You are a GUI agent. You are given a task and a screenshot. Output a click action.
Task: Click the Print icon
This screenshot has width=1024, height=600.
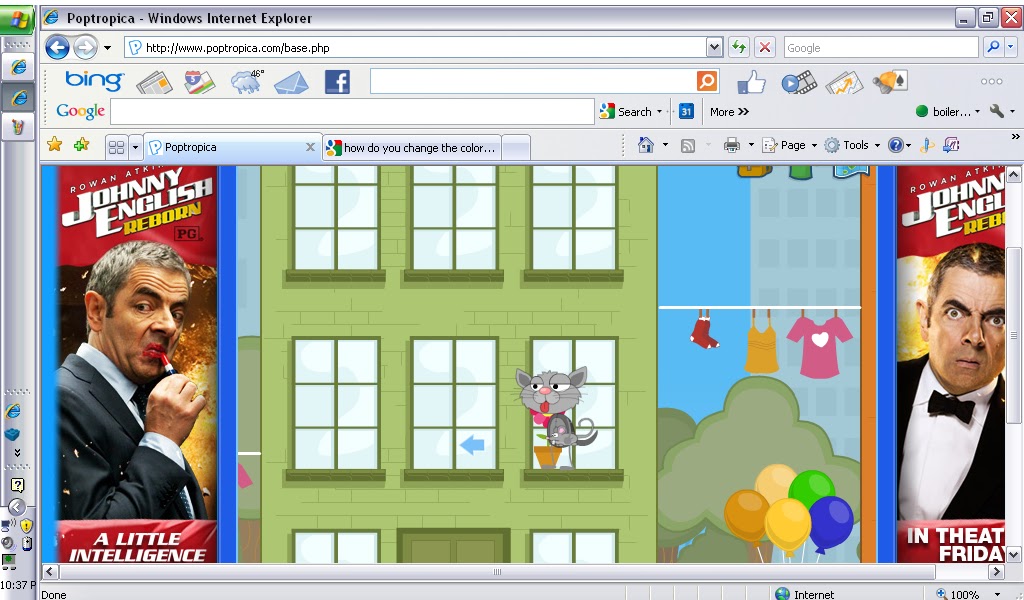pyautogui.click(x=731, y=145)
